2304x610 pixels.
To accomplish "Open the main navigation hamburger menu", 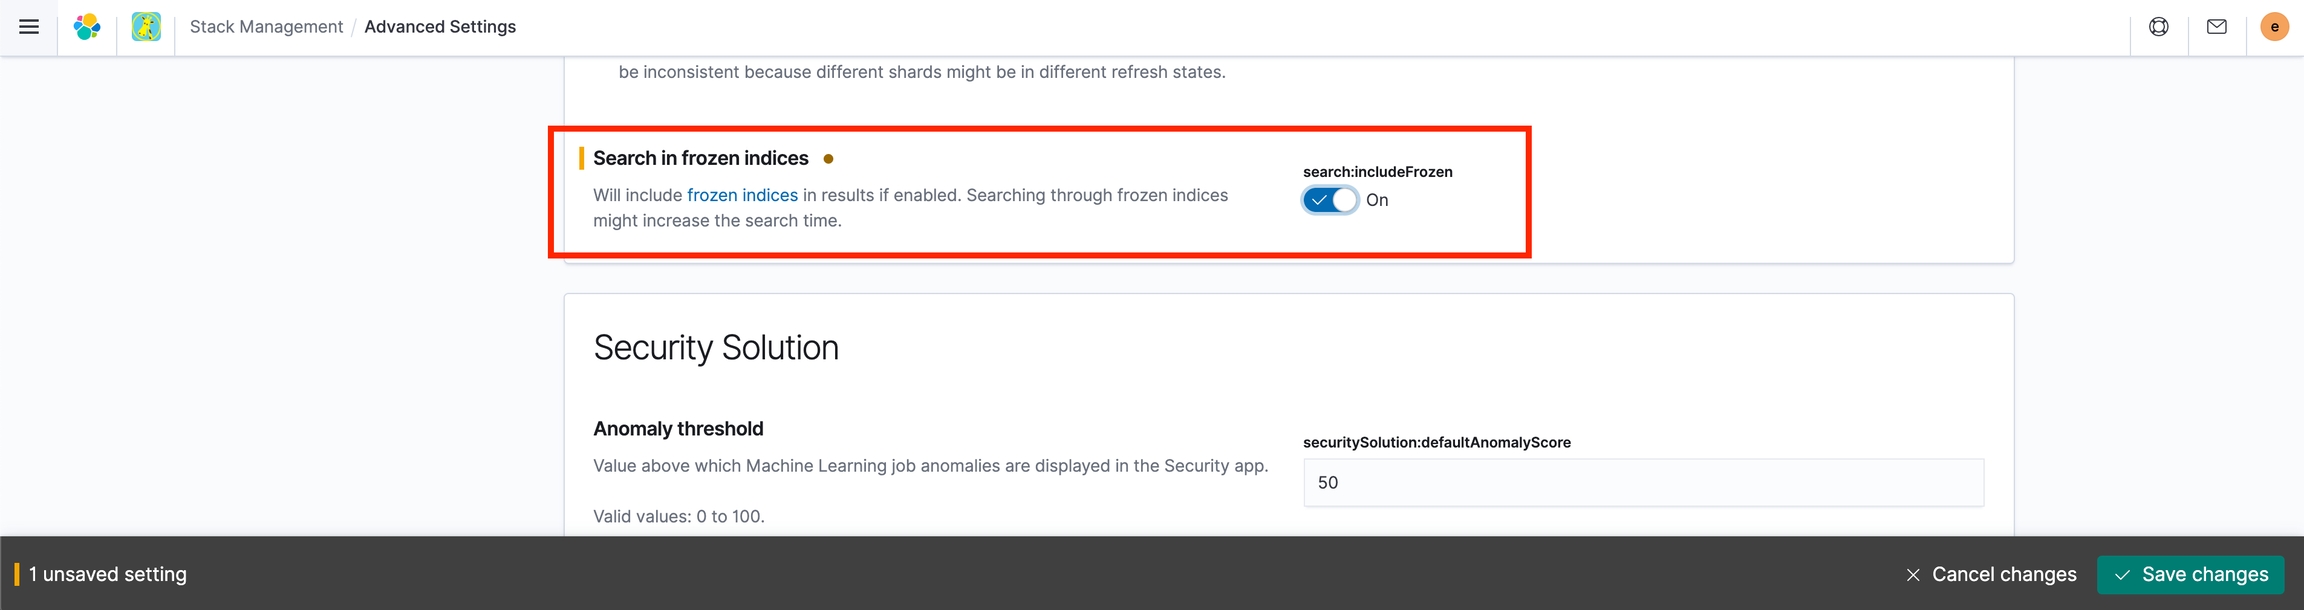I will click(29, 27).
